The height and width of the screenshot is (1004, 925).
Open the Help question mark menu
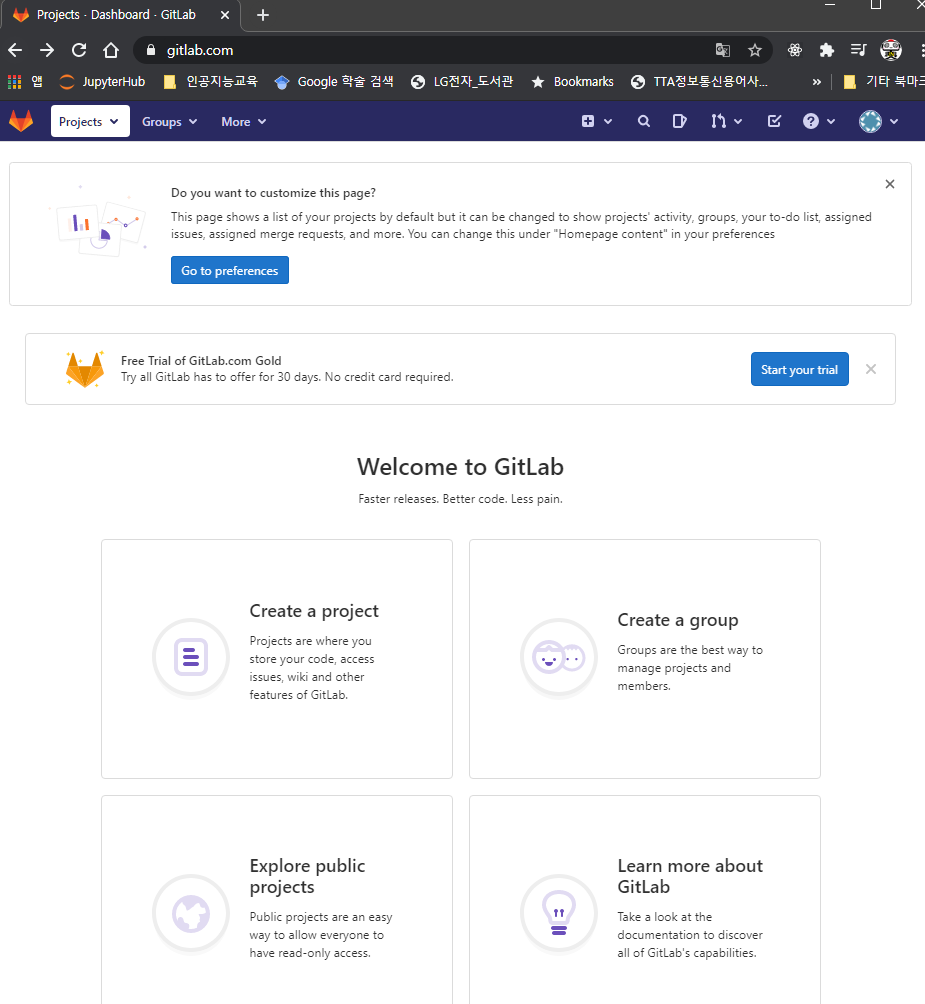[x=819, y=121]
